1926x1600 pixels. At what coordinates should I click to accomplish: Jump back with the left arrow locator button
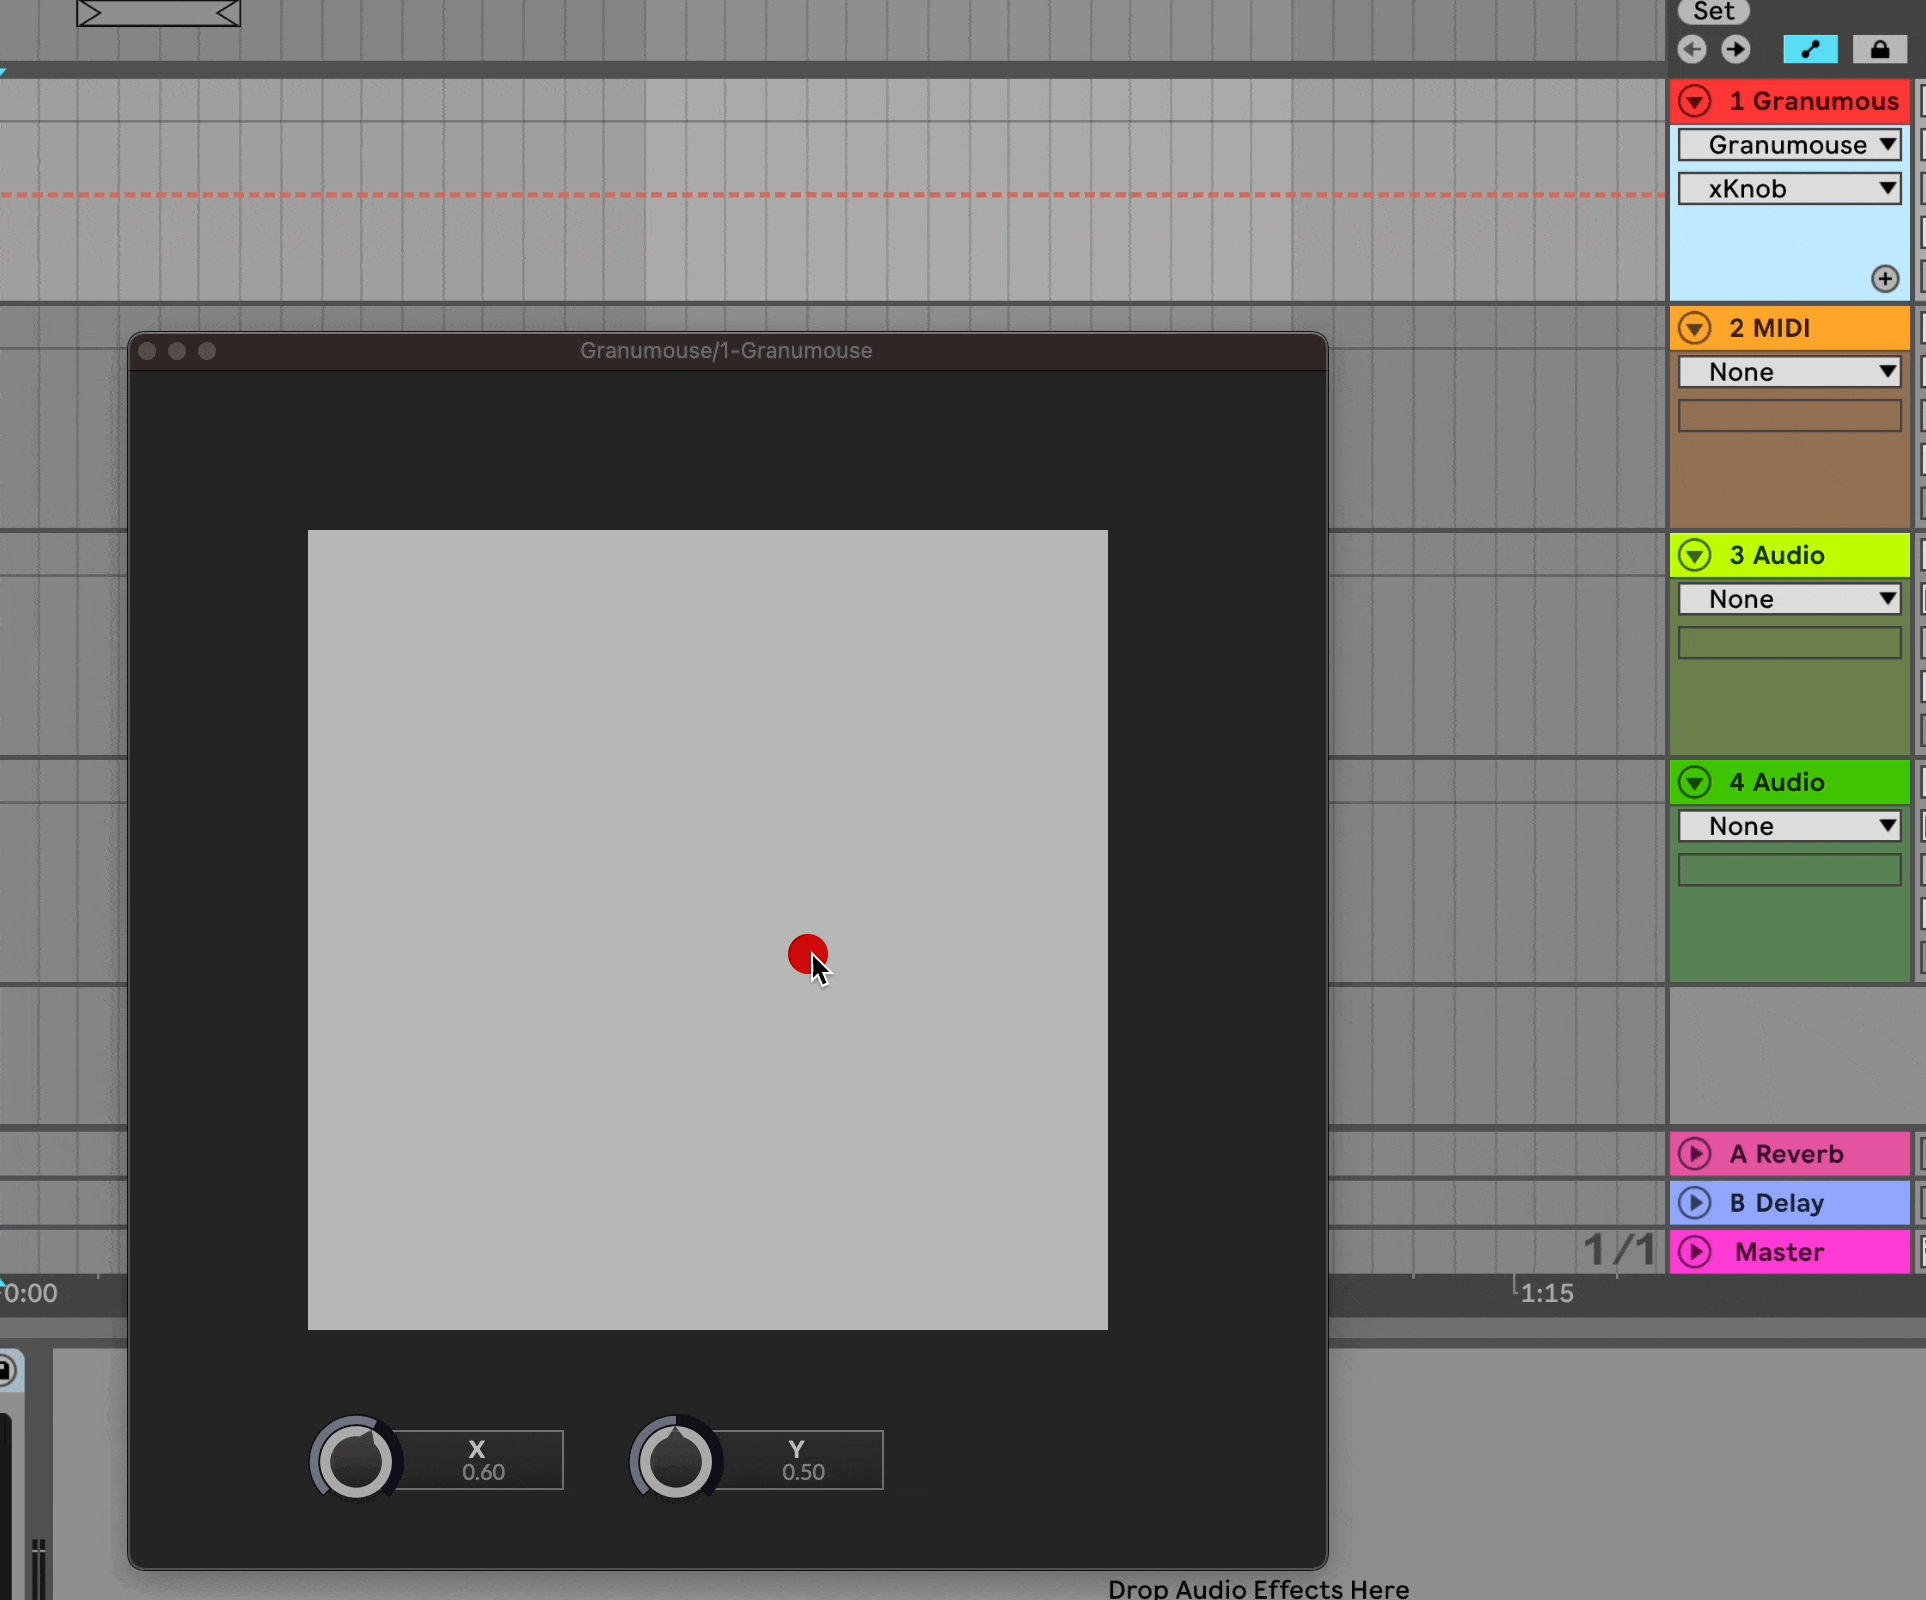click(1692, 49)
